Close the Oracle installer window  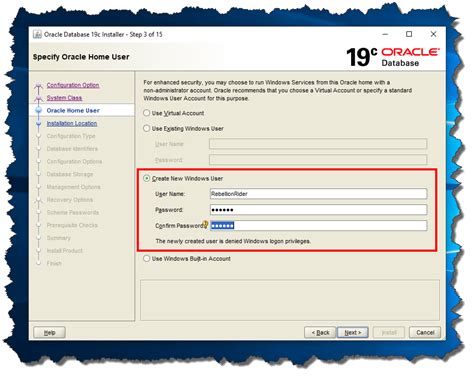pyautogui.click(x=433, y=34)
